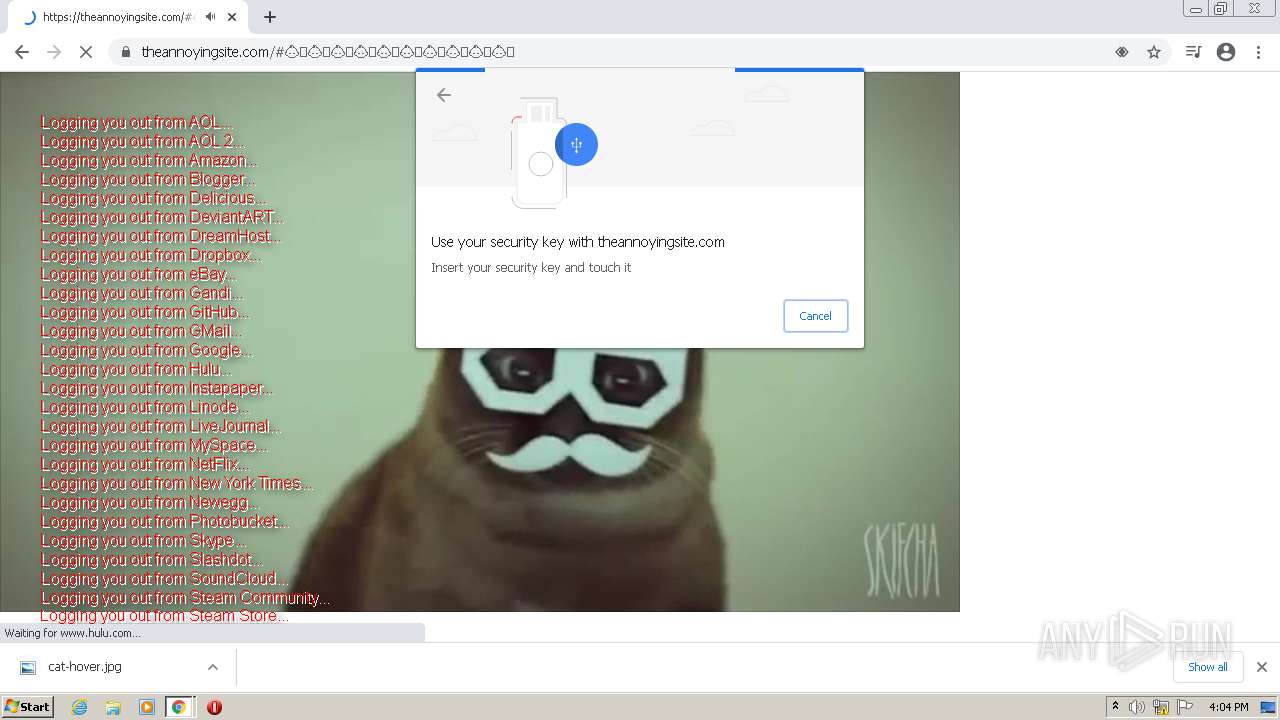Open the Chrome profile avatar
The width and height of the screenshot is (1280, 720).
click(1226, 52)
